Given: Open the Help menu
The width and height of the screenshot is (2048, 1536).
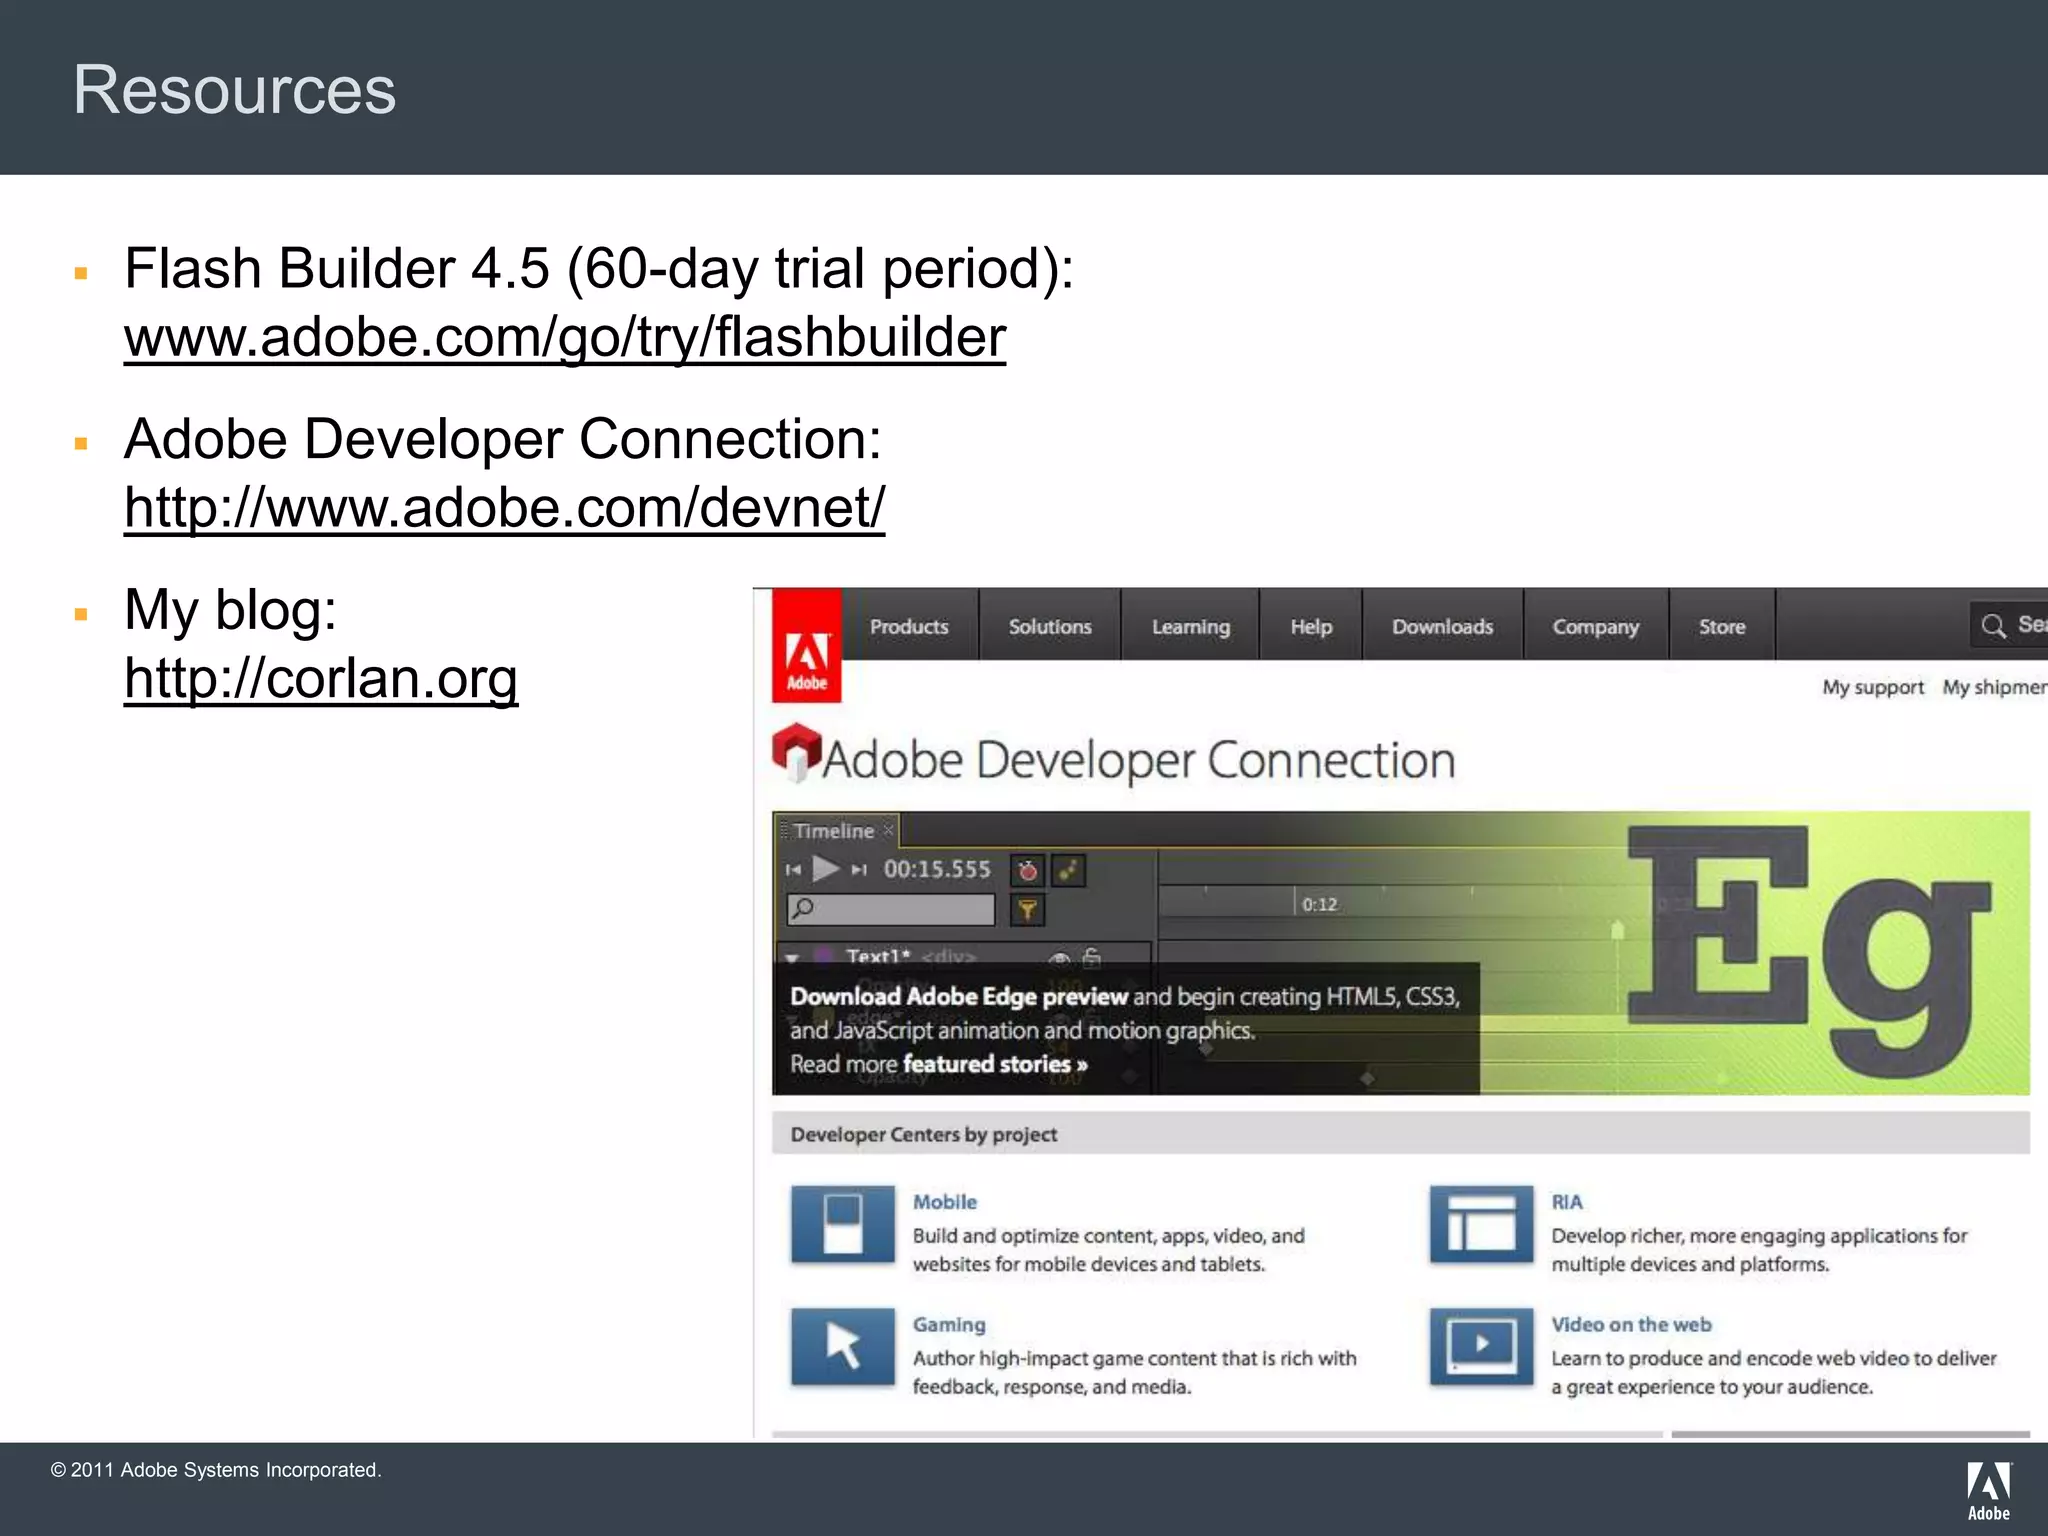Looking at the screenshot, I should [1311, 626].
